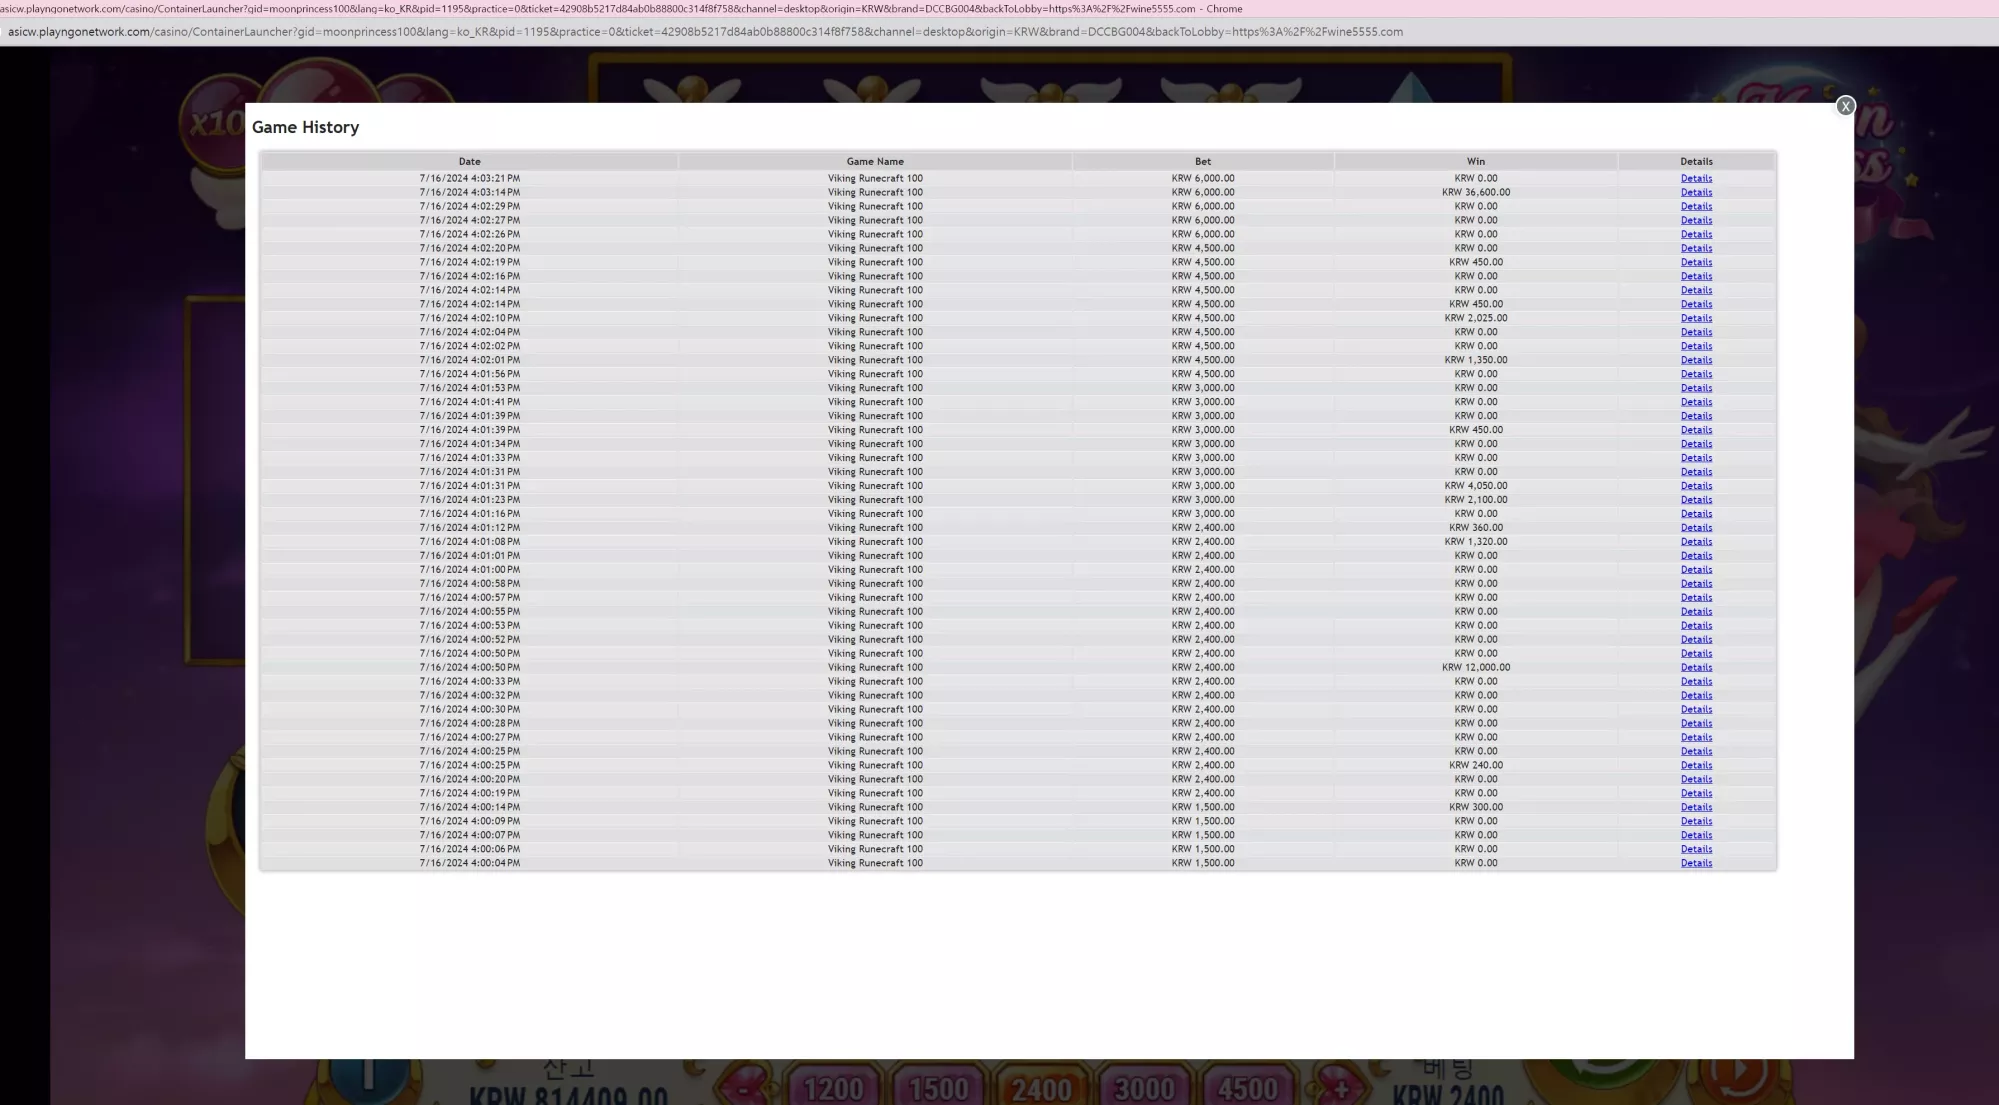1999x1105 pixels.
Task: Open Details for the 4:01:53 PM round
Action: 1696,388
